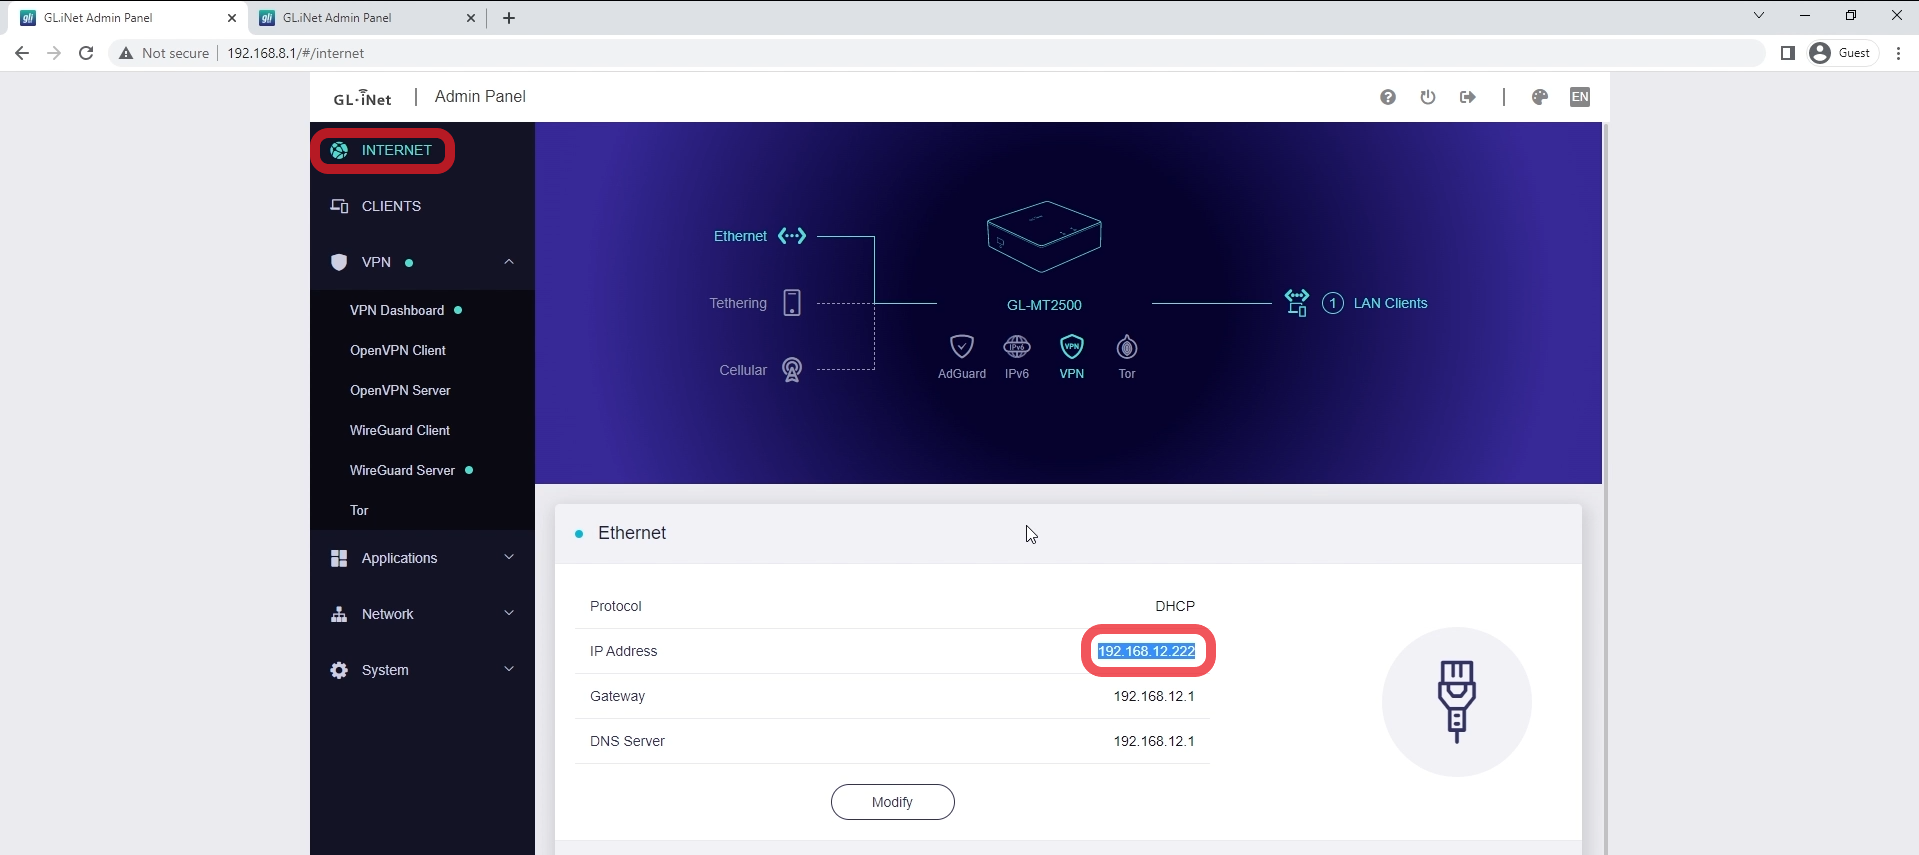Click the logout icon in header

1468,97
